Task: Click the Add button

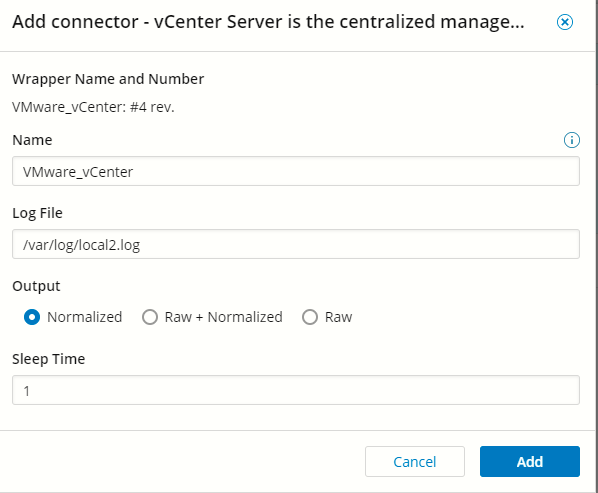Action: coord(530,461)
